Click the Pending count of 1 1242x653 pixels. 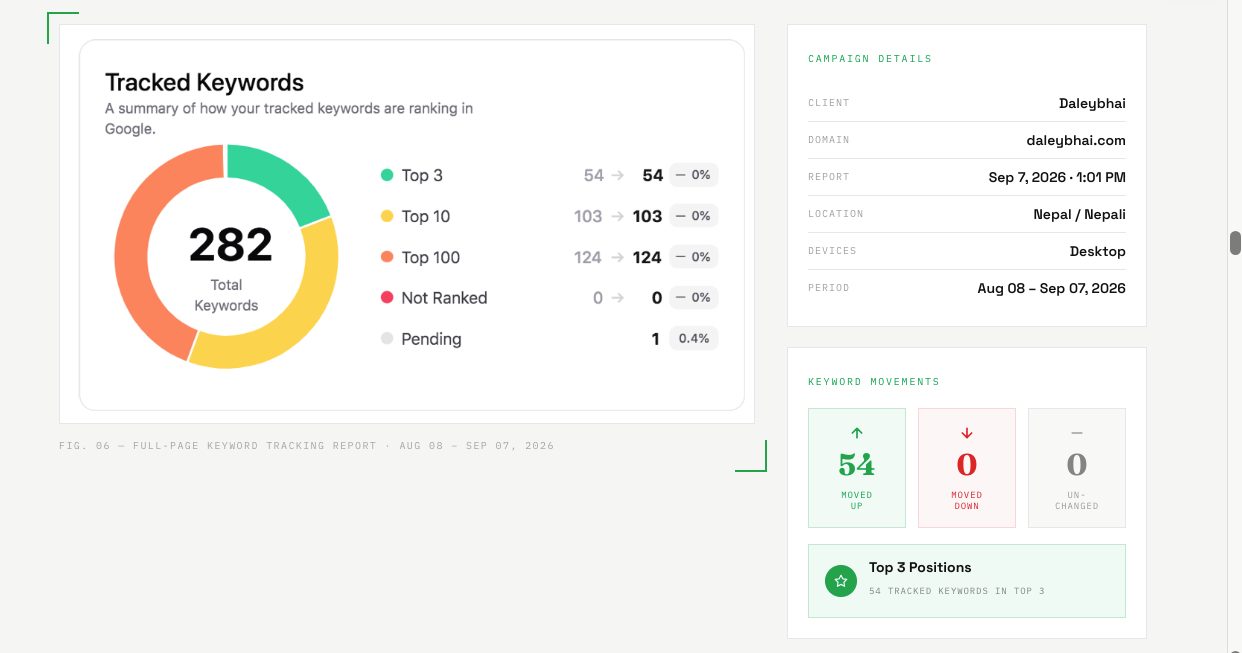coord(656,338)
